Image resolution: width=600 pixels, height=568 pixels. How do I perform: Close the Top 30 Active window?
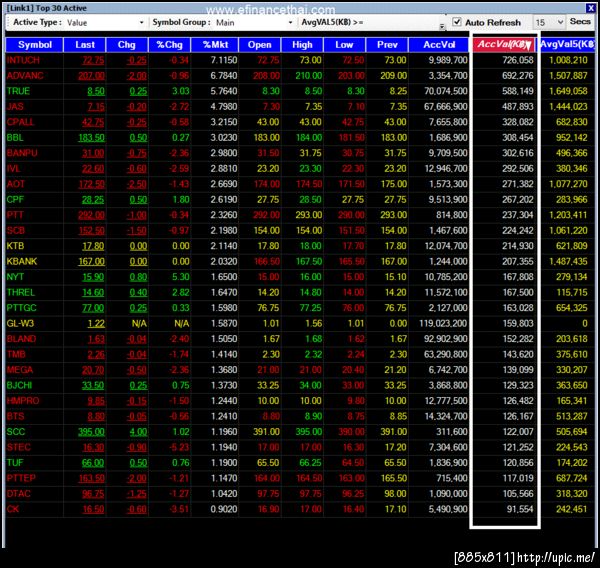pyautogui.click(x=590, y=8)
